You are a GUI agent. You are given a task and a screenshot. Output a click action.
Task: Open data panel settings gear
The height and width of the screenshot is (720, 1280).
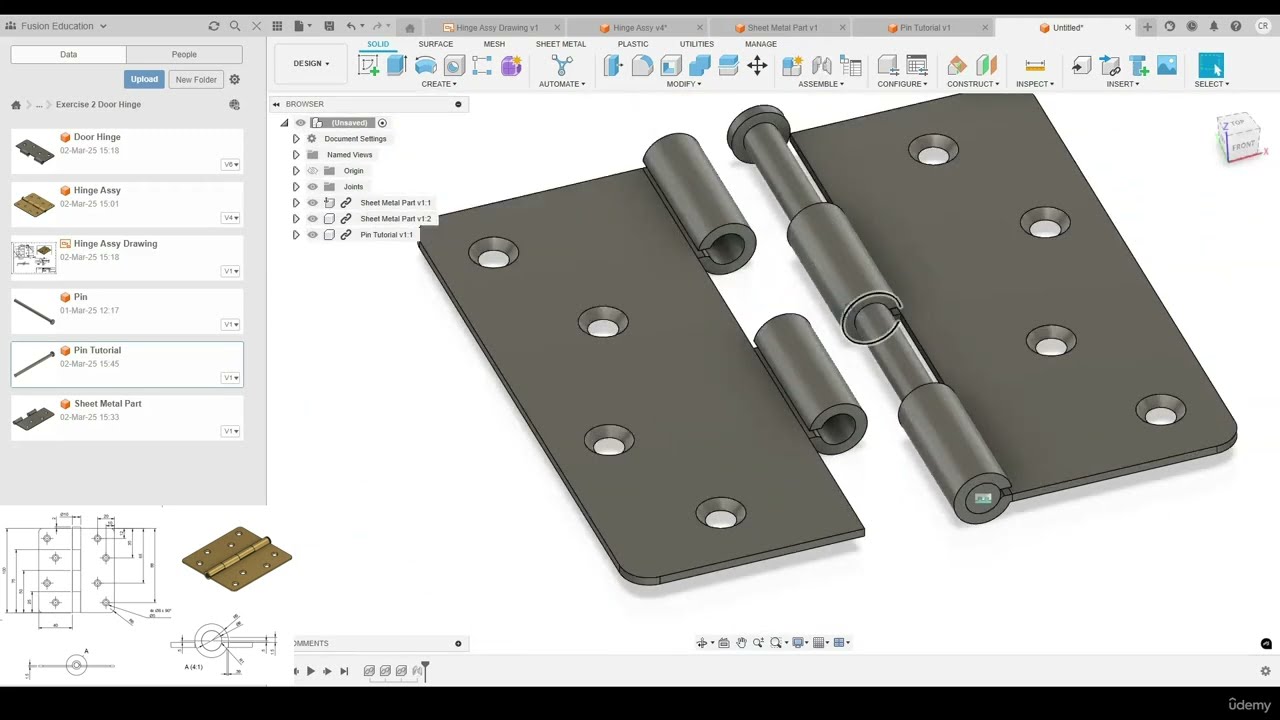click(x=235, y=79)
